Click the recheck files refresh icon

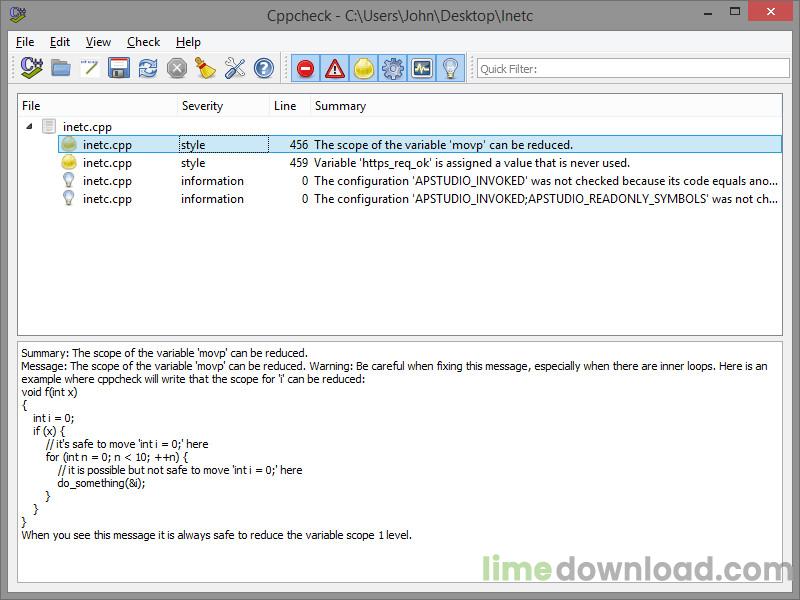click(148, 68)
